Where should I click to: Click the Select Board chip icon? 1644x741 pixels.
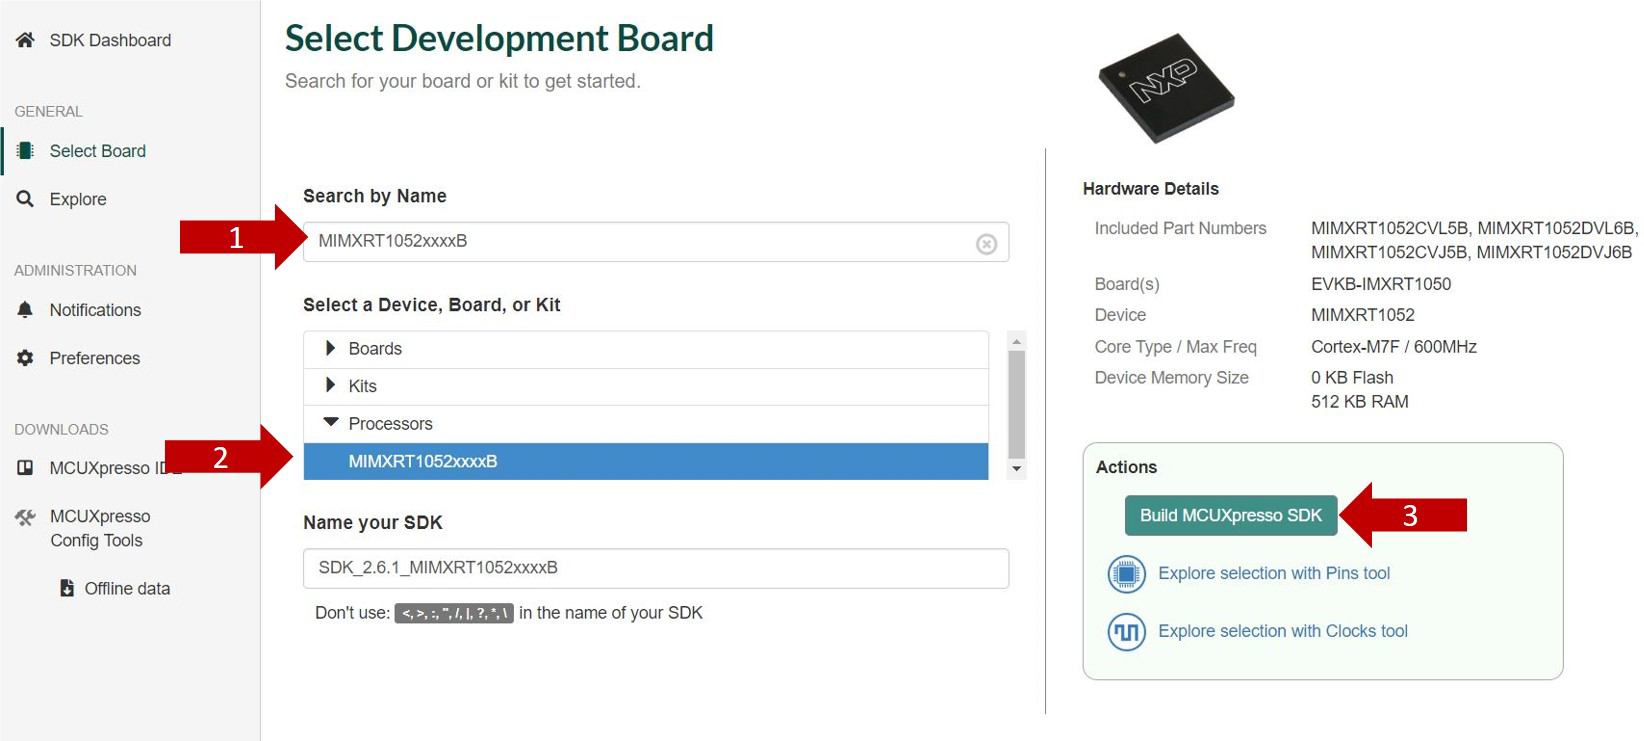25,151
